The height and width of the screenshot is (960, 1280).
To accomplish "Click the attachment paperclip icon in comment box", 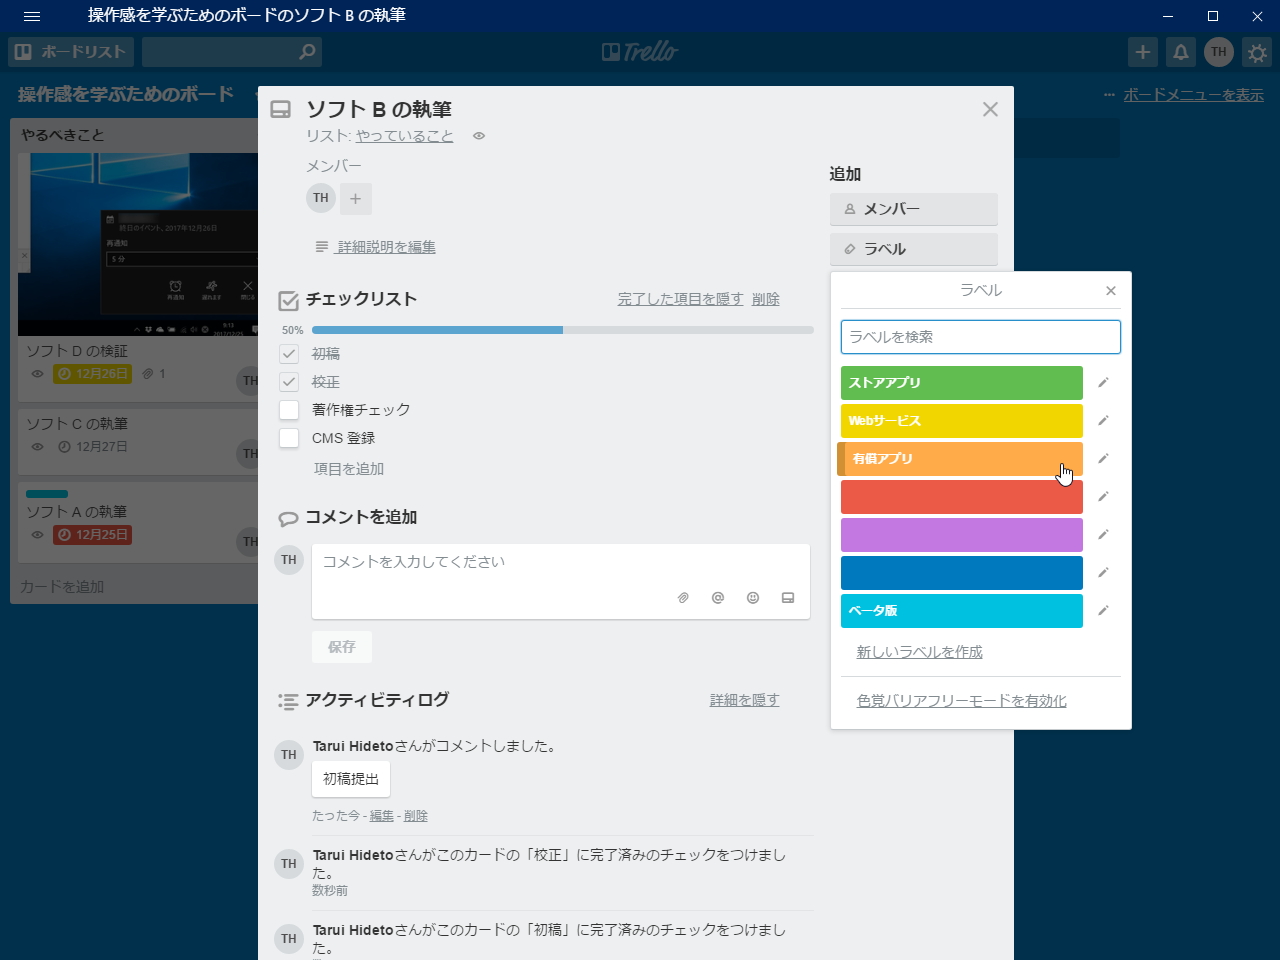I will [683, 598].
